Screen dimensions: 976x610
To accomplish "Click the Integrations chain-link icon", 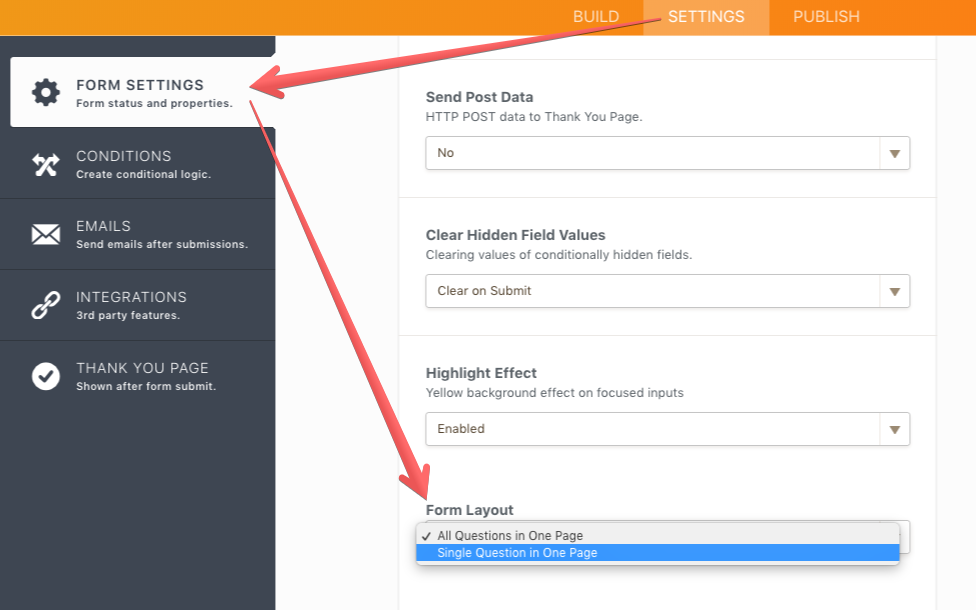I will click(x=46, y=303).
